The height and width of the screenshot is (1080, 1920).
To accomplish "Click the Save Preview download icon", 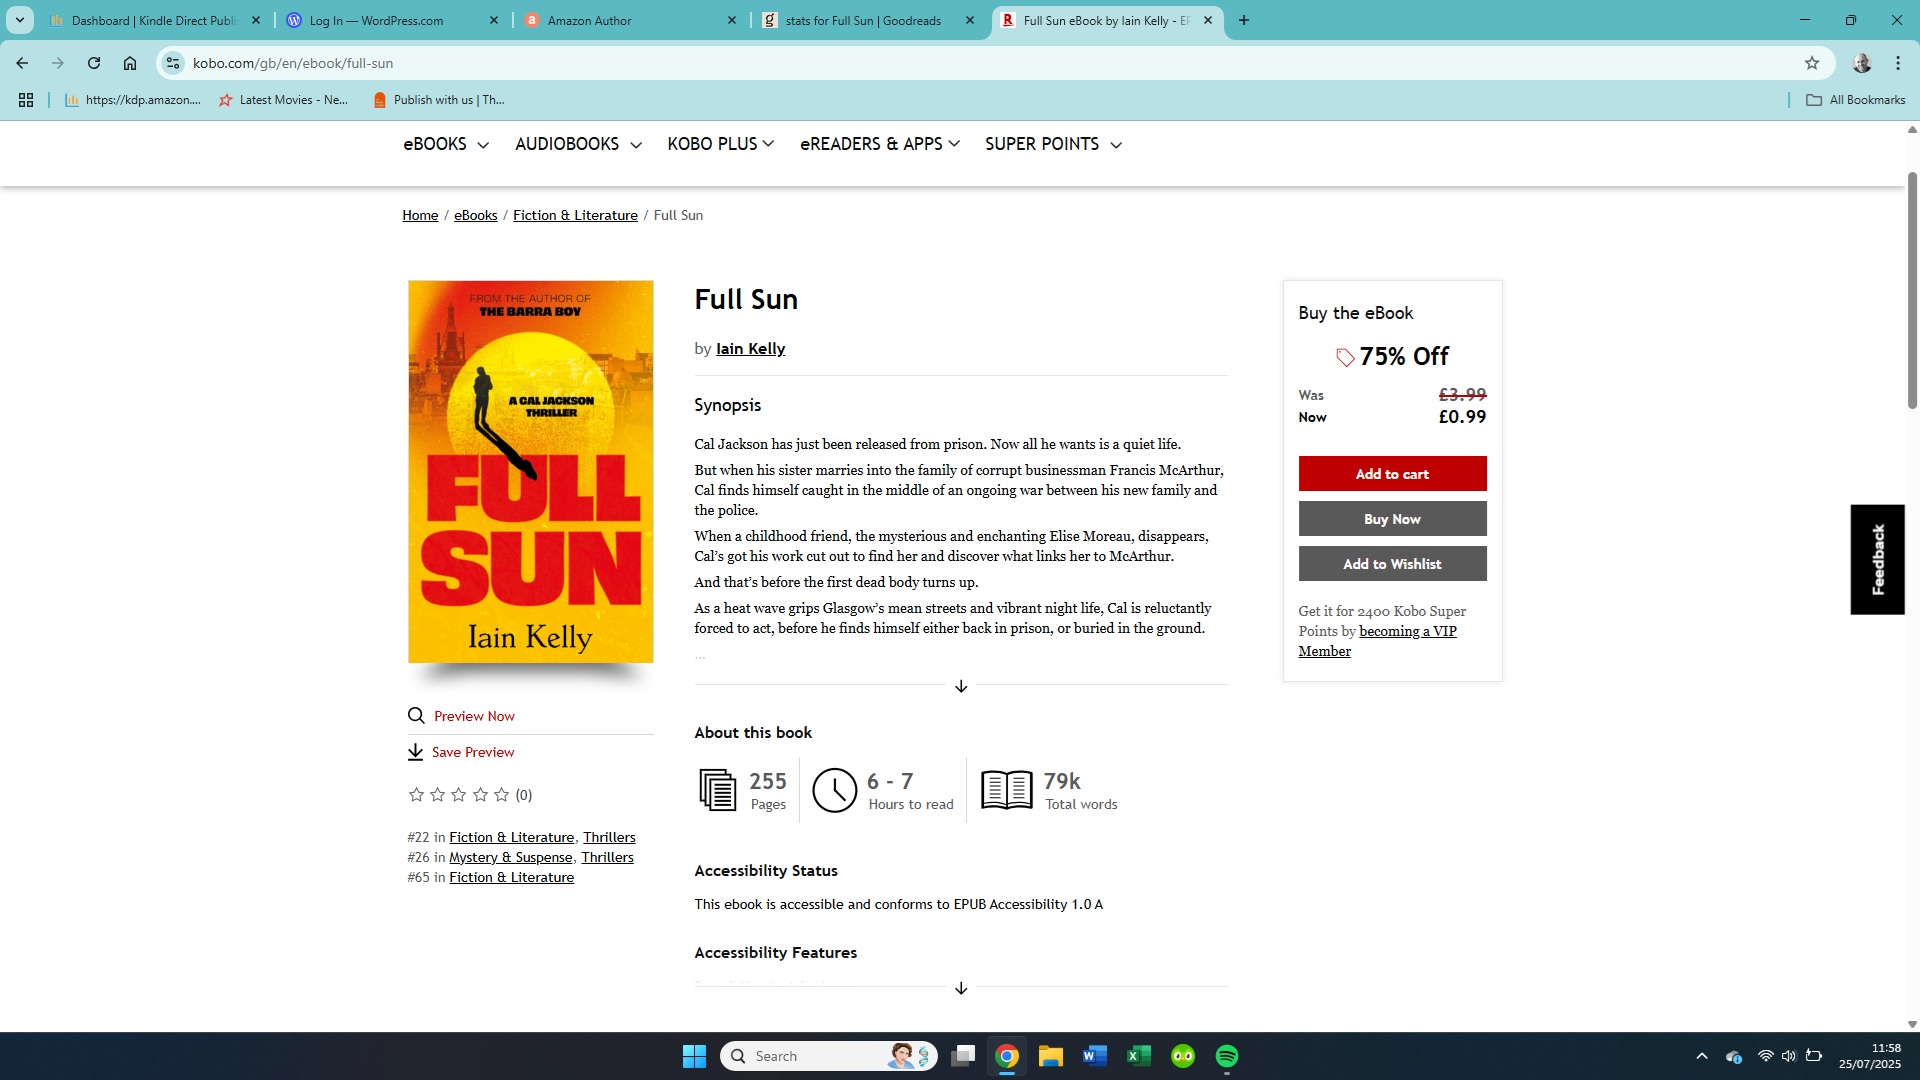I will point(415,752).
